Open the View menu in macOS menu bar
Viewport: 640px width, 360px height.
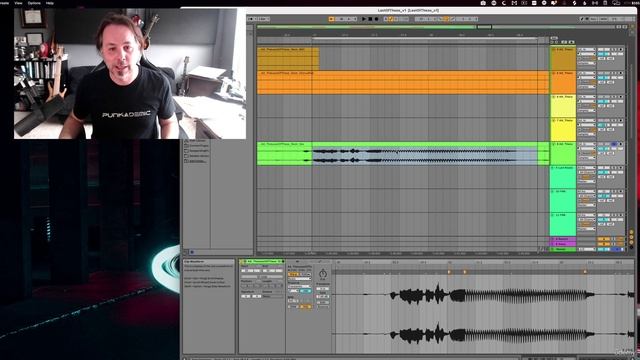coord(18,3)
